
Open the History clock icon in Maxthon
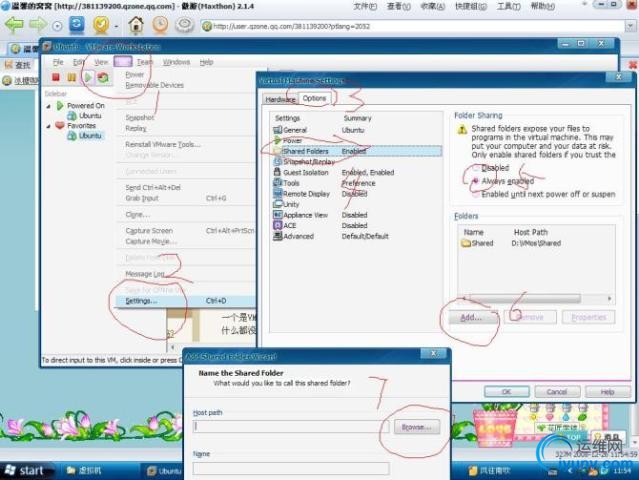pyautogui.click(x=160, y=25)
